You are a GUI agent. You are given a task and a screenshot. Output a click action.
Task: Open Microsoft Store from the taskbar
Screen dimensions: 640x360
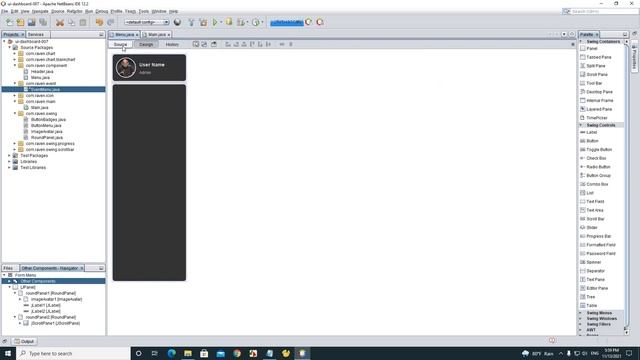pyautogui.click(x=204, y=353)
